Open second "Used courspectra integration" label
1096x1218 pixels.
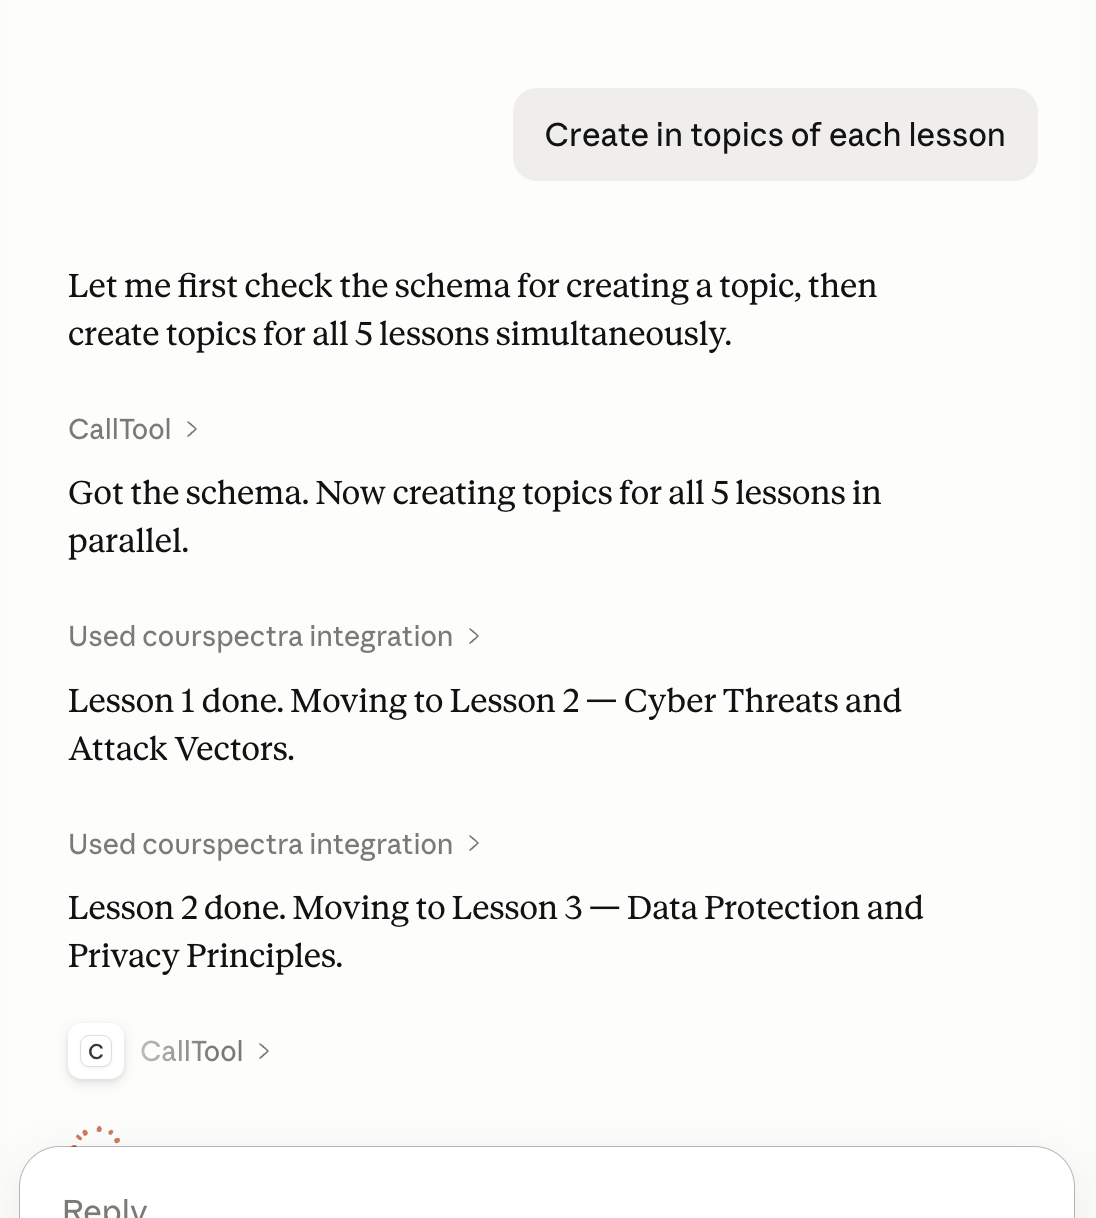tap(261, 844)
